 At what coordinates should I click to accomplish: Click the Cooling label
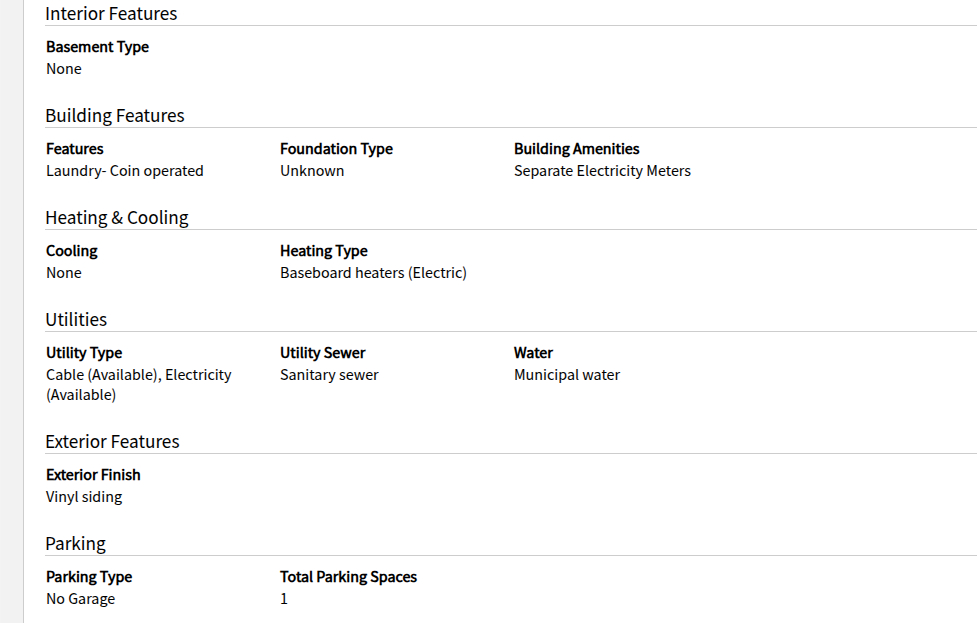point(72,251)
